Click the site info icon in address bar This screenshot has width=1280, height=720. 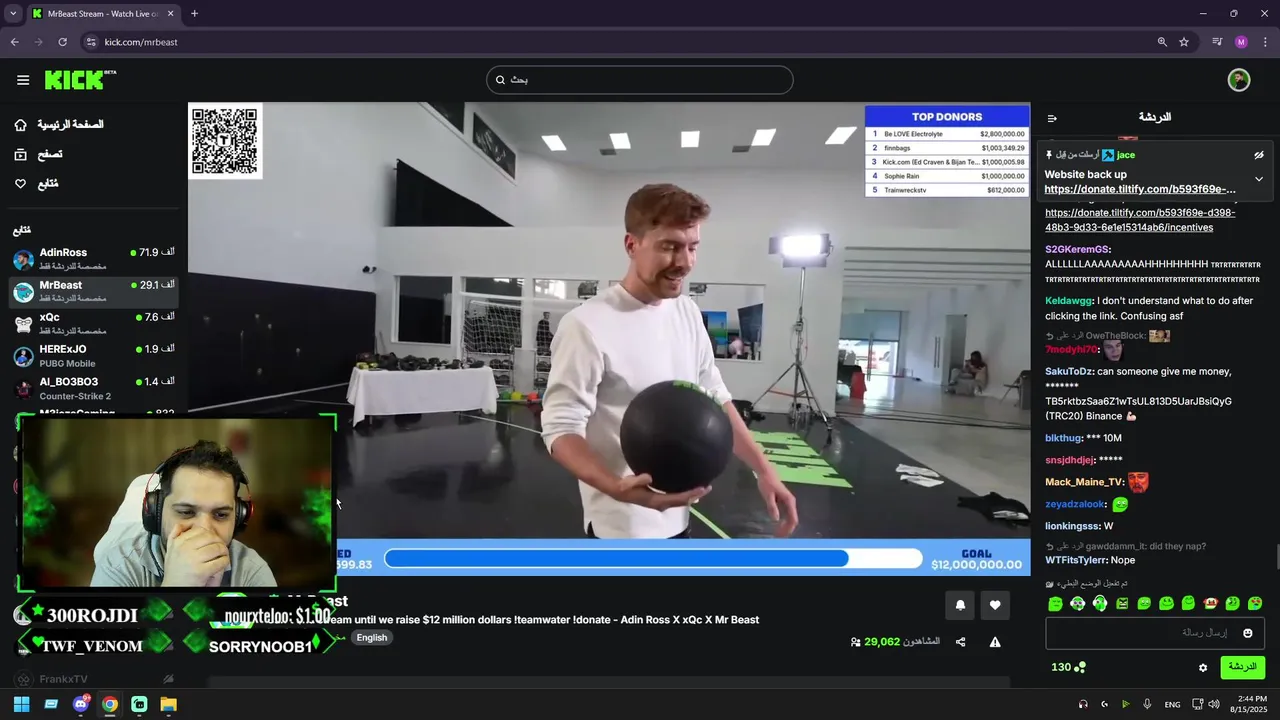(90, 42)
